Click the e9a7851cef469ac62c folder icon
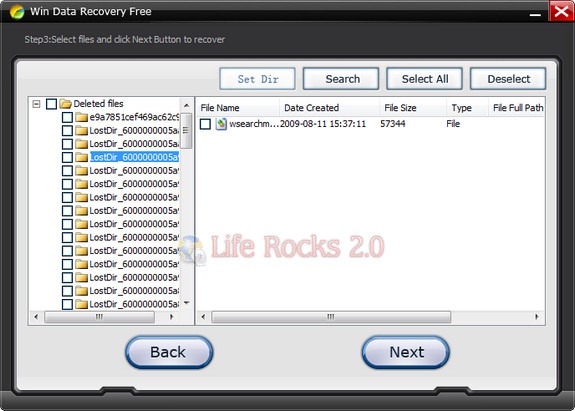The image size is (575, 411). tap(81, 117)
